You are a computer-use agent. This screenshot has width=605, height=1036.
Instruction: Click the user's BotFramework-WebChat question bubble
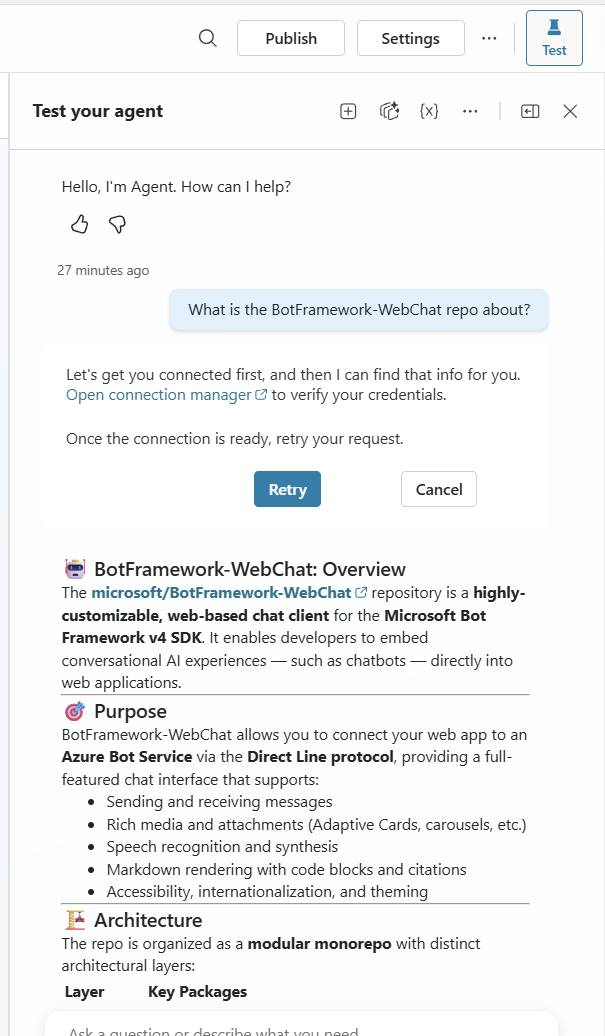point(359,310)
